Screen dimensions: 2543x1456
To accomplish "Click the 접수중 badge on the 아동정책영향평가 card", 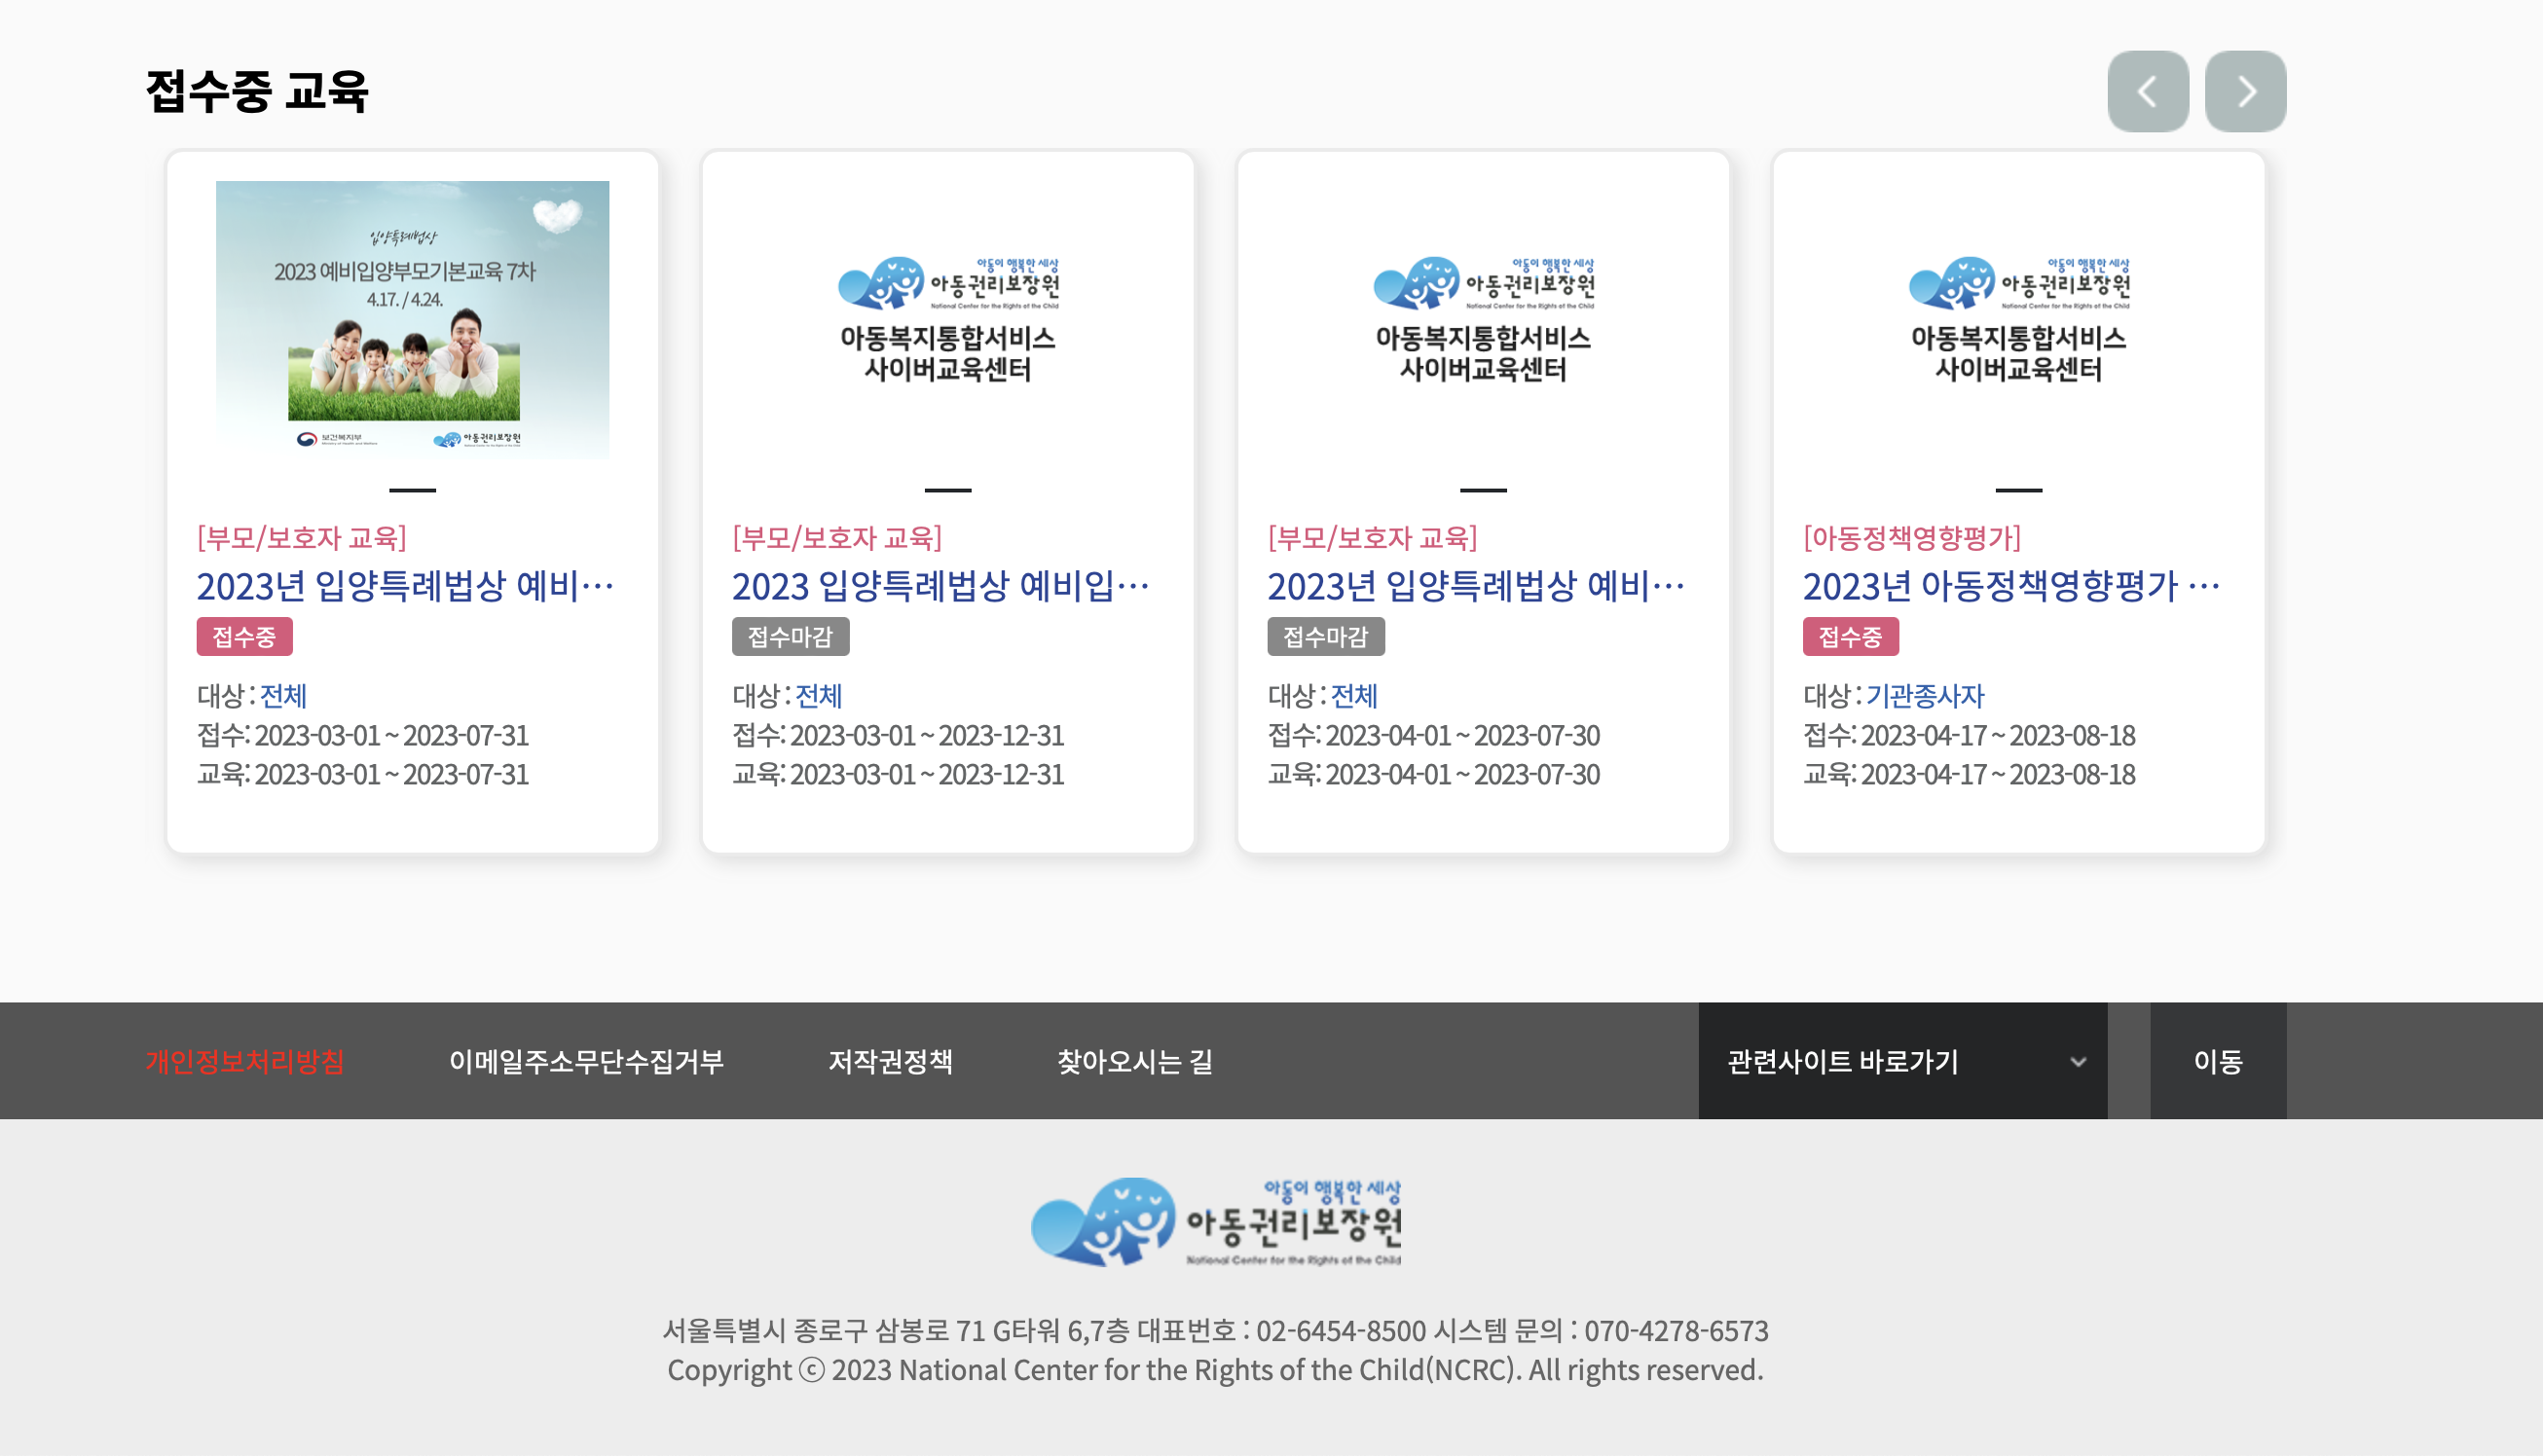I will (1850, 636).
